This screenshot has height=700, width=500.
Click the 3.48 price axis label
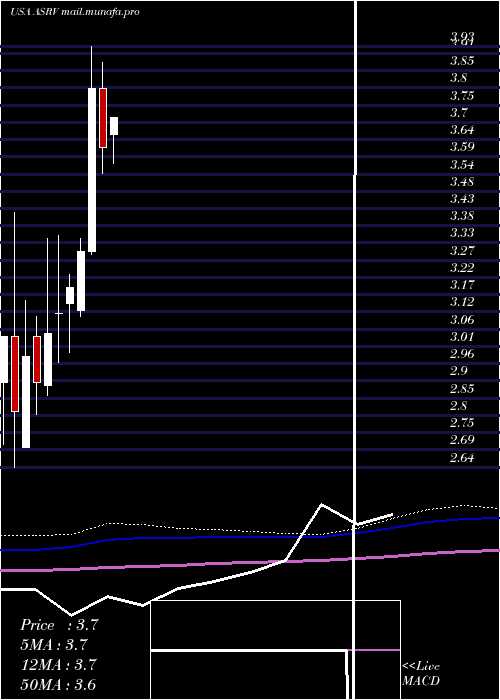[x=462, y=182]
